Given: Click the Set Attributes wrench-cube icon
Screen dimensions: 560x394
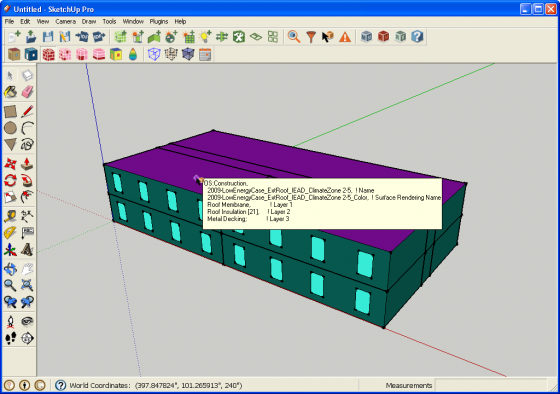Looking at the screenshot, I should [x=239, y=37].
